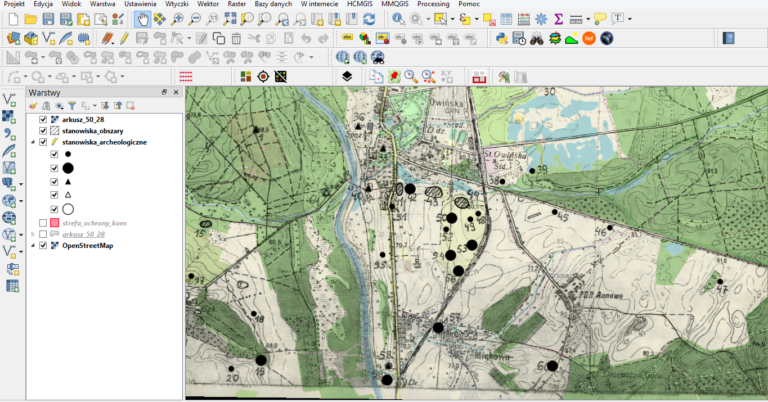768x402 pixels.
Task: Refresh the map canvas
Action: coord(369,19)
